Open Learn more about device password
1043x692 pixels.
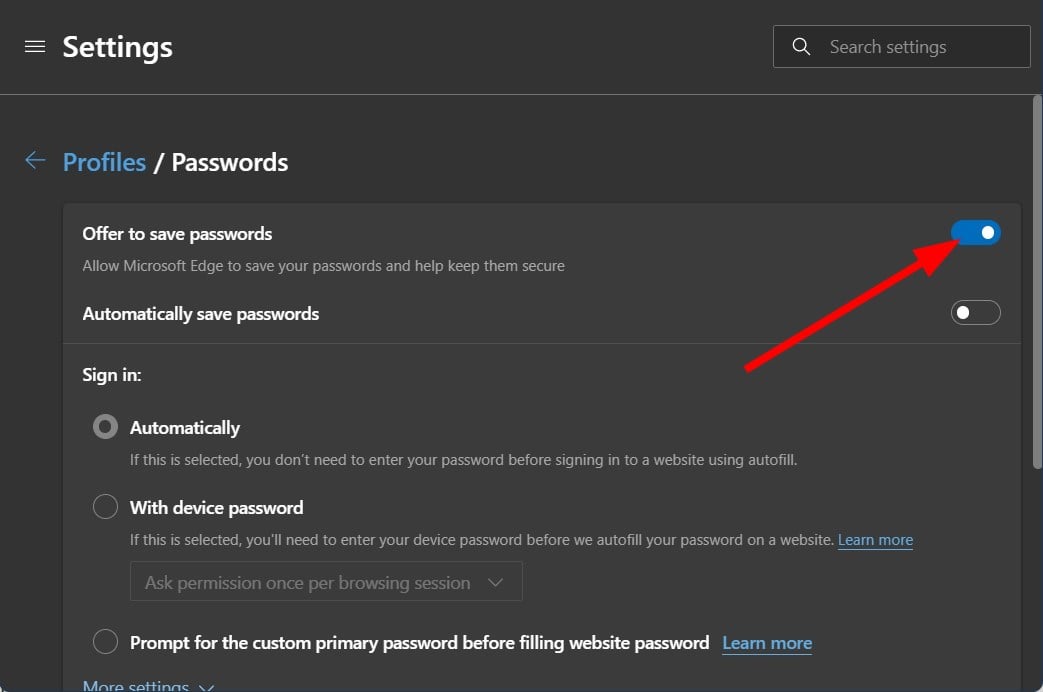(x=875, y=540)
